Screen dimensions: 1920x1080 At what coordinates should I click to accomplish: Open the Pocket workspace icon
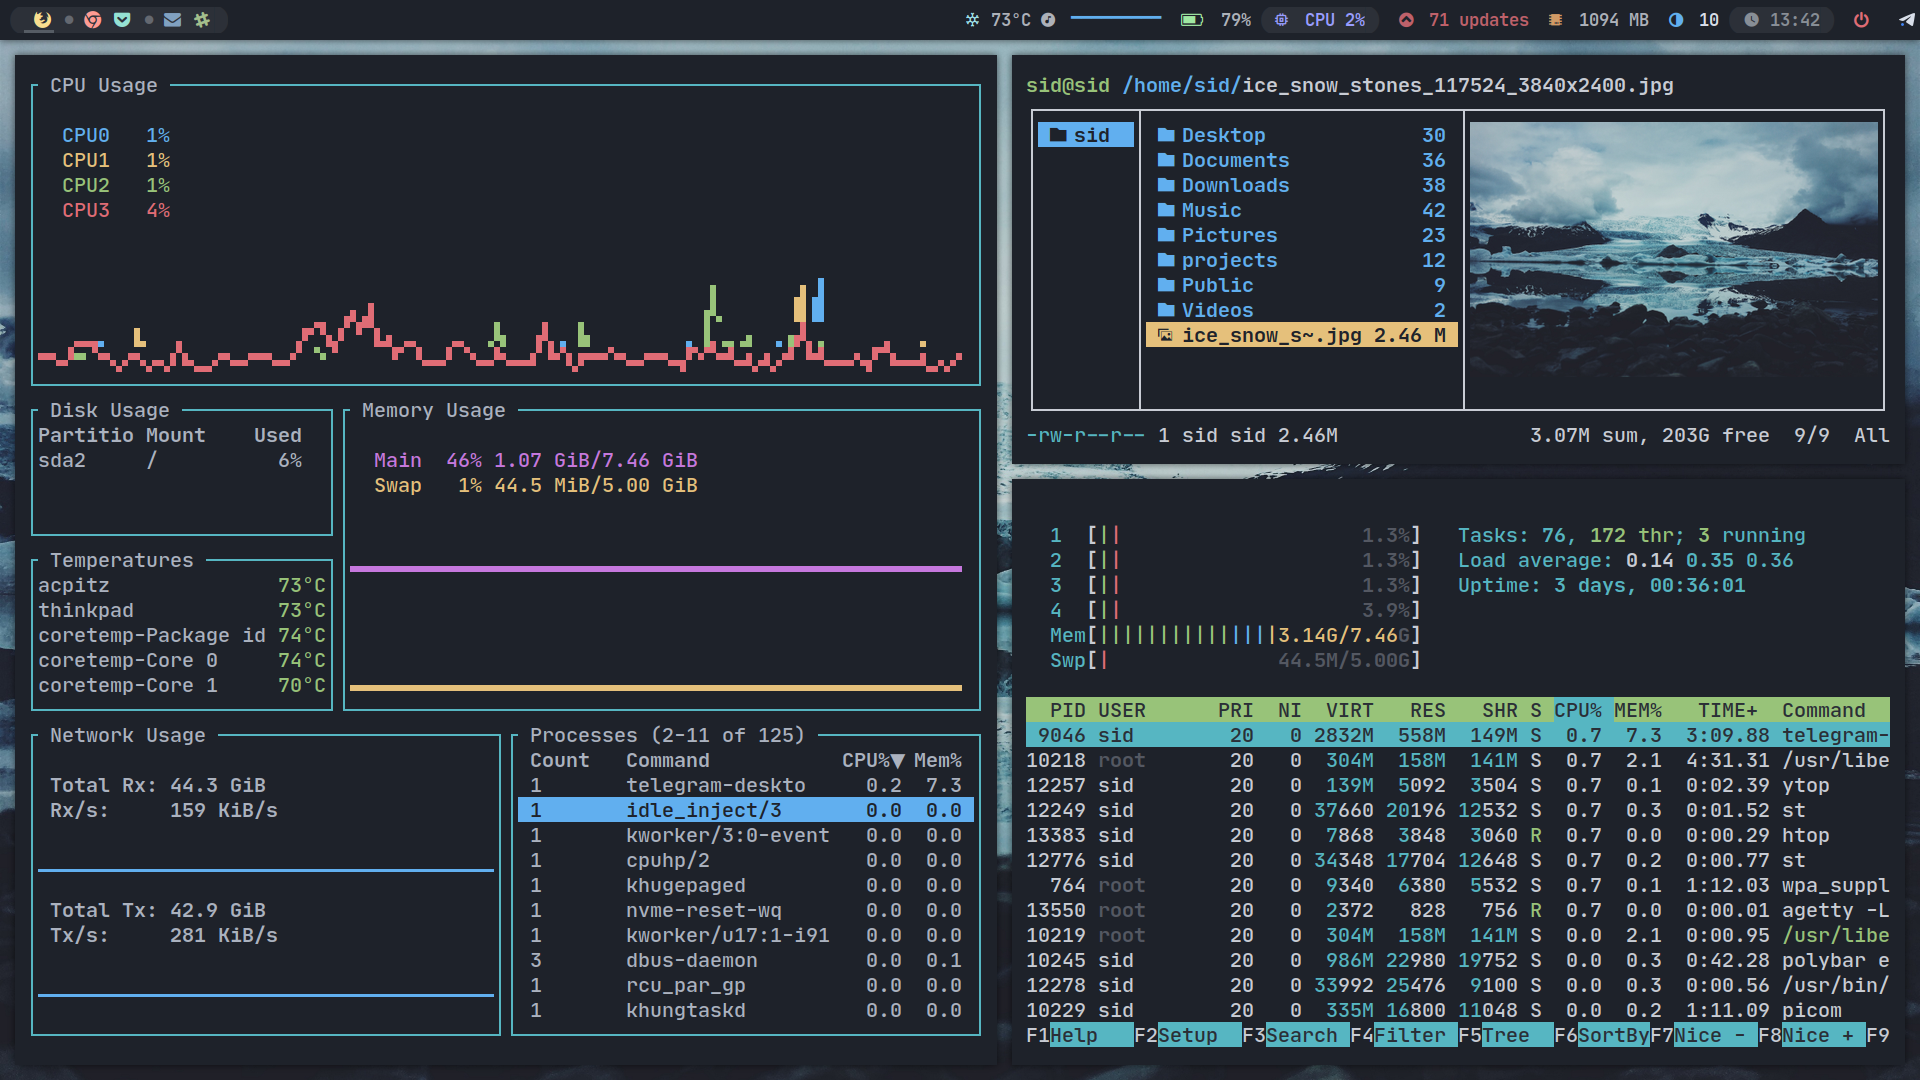tap(122, 20)
